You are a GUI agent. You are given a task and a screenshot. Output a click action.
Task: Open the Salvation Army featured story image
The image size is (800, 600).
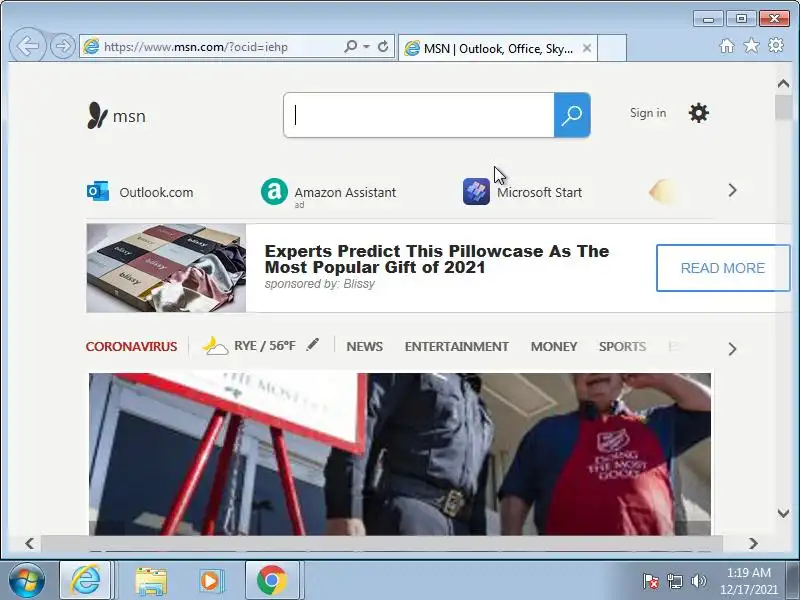coord(399,454)
